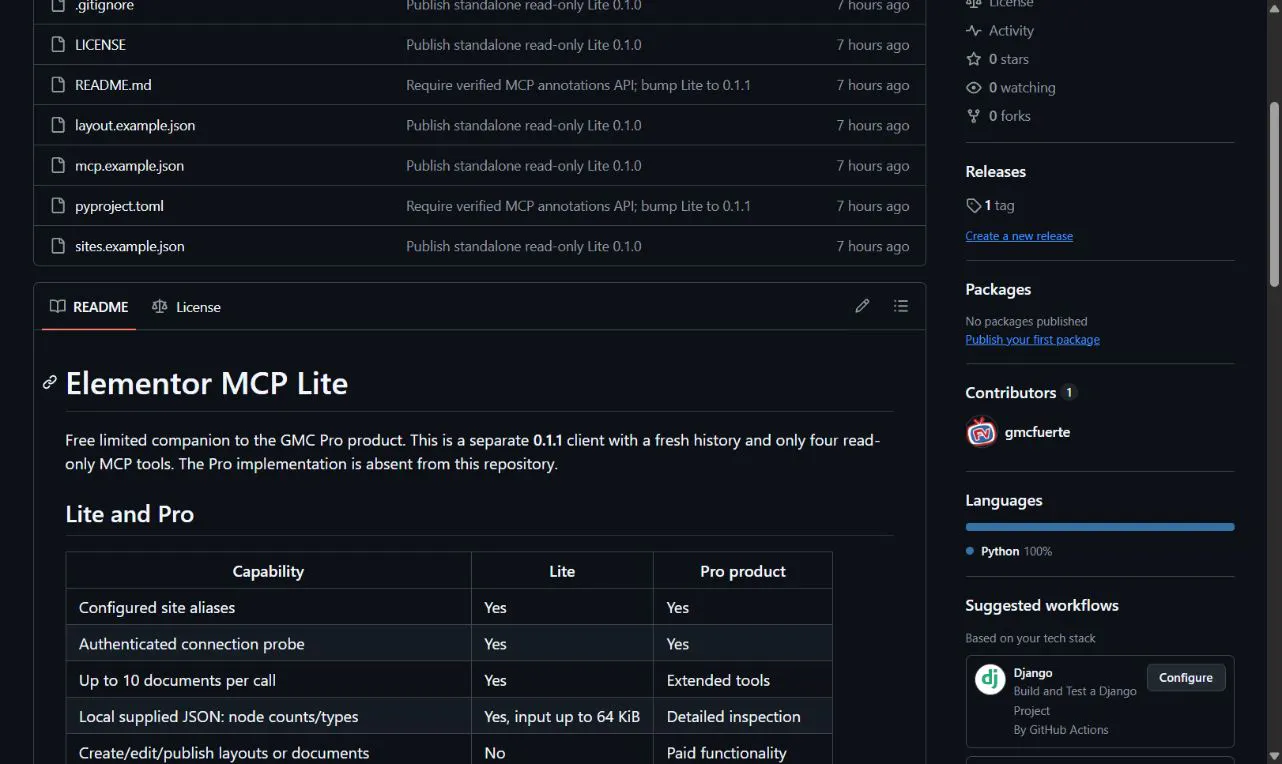Click the LICENSE file icon
This screenshot has height=764, width=1282.
58,45
